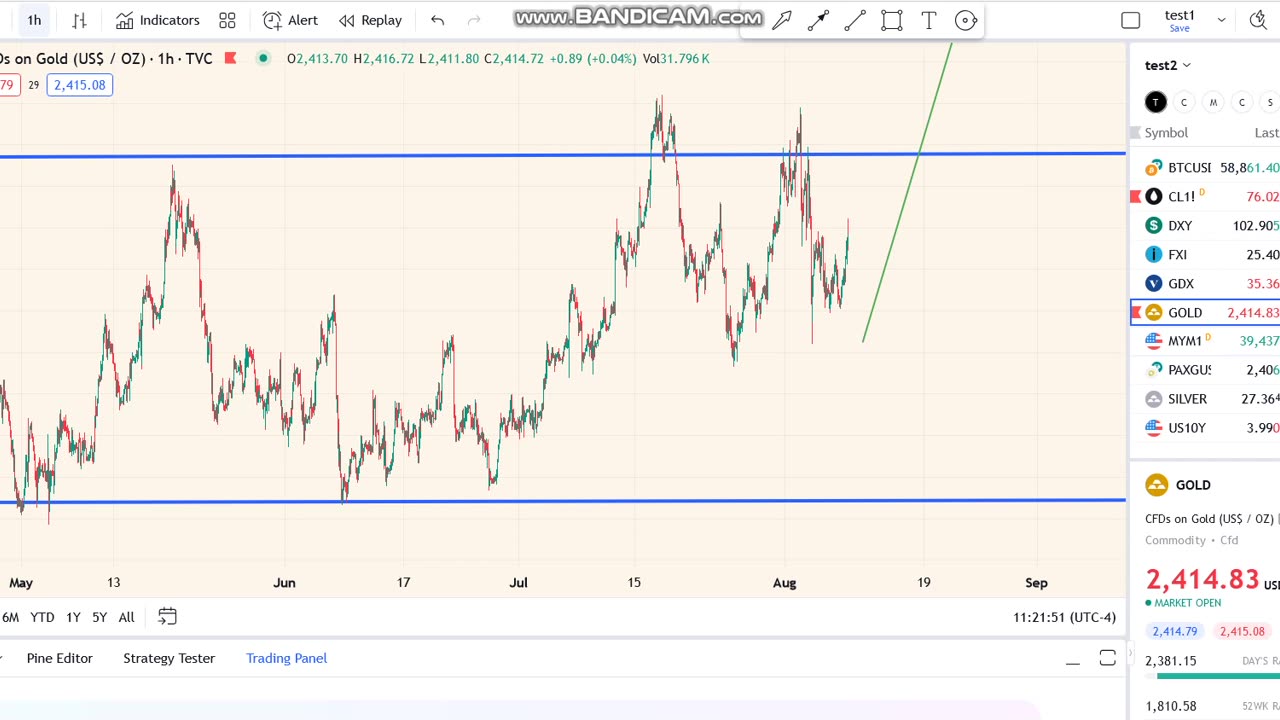Set chart range to 1Y
1280x720 pixels.
click(73, 617)
